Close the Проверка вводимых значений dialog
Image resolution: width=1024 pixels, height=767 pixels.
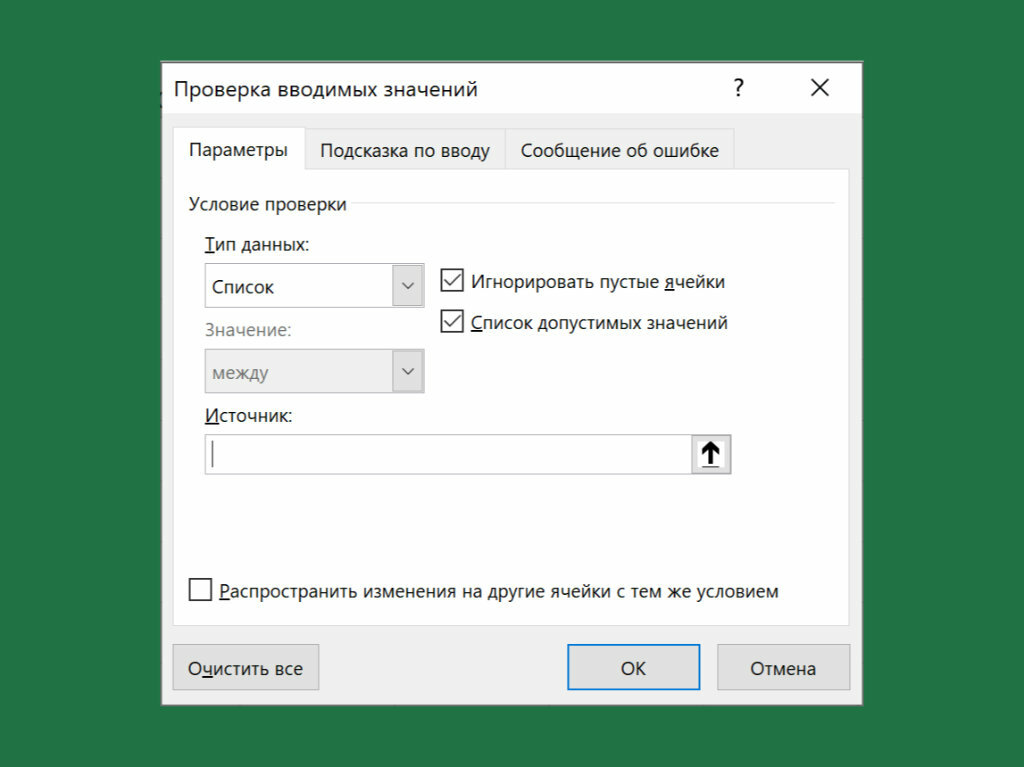(x=820, y=88)
